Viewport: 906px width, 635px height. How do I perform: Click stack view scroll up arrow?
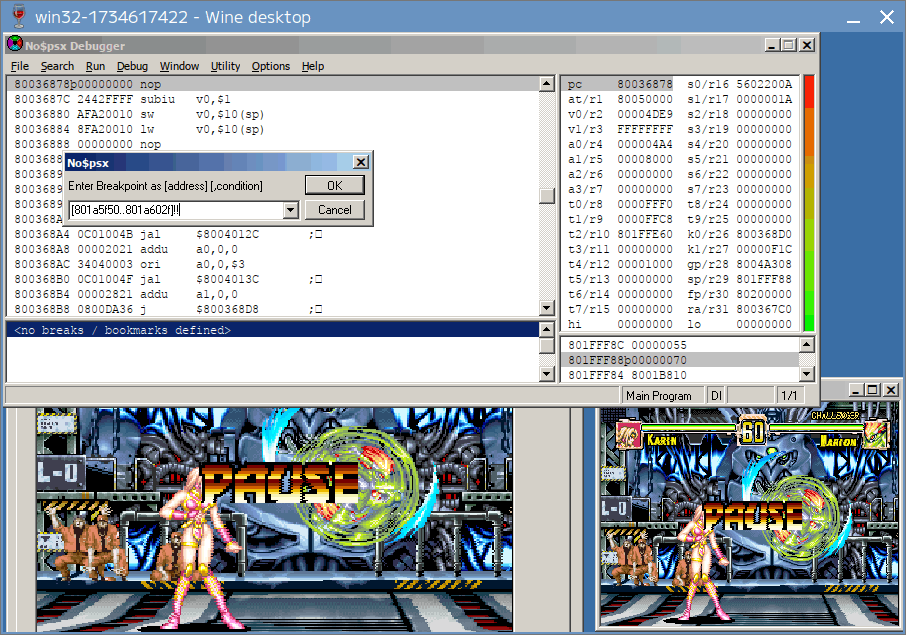tap(807, 345)
